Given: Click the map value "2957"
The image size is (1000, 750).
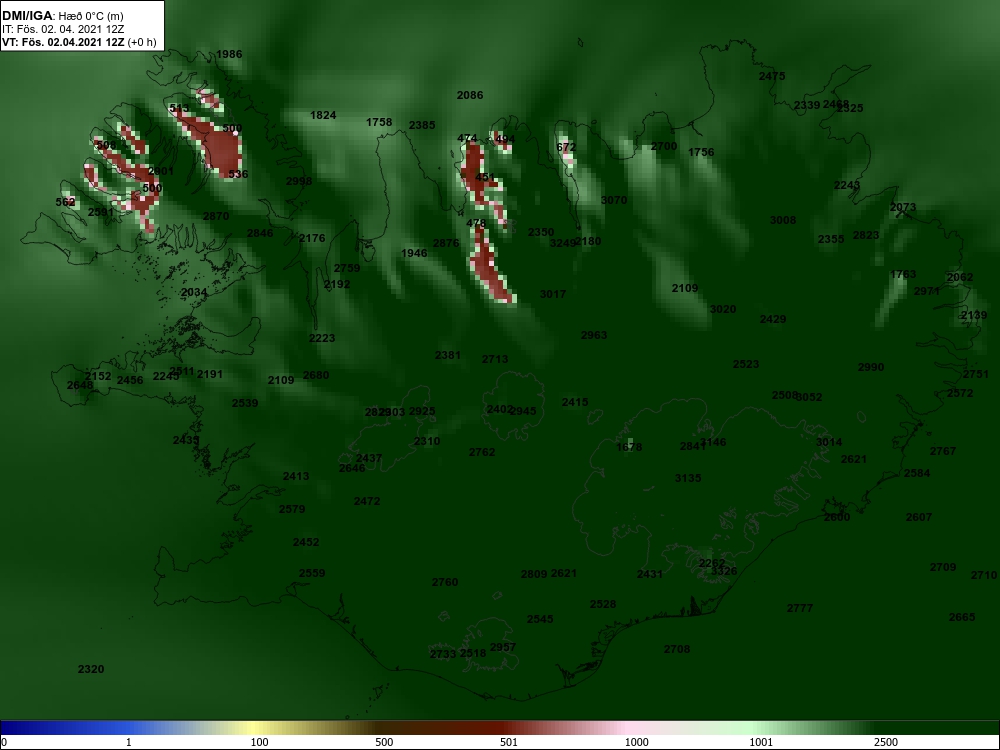Looking at the screenshot, I should click(x=503, y=647).
